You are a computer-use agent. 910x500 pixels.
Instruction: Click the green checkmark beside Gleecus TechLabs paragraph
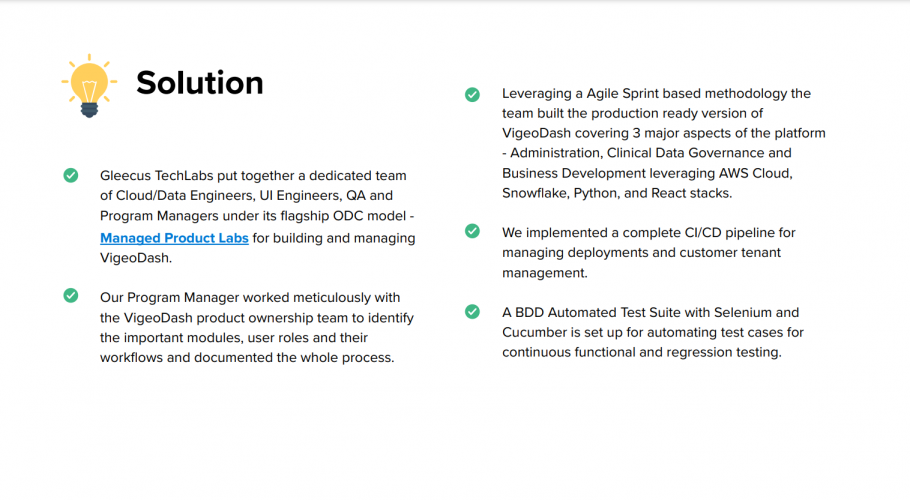tap(71, 175)
